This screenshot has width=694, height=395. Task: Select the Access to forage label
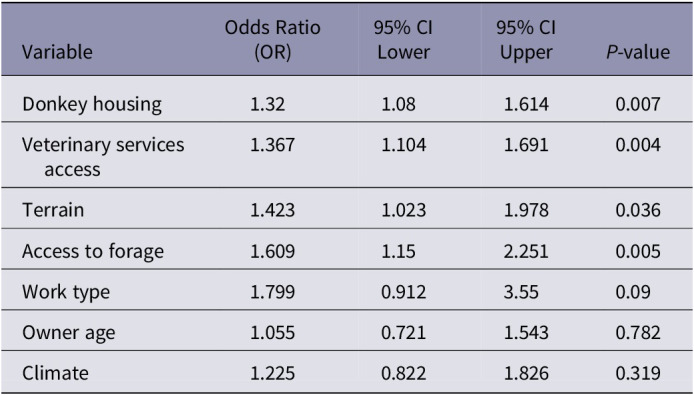click(x=93, y=251)
